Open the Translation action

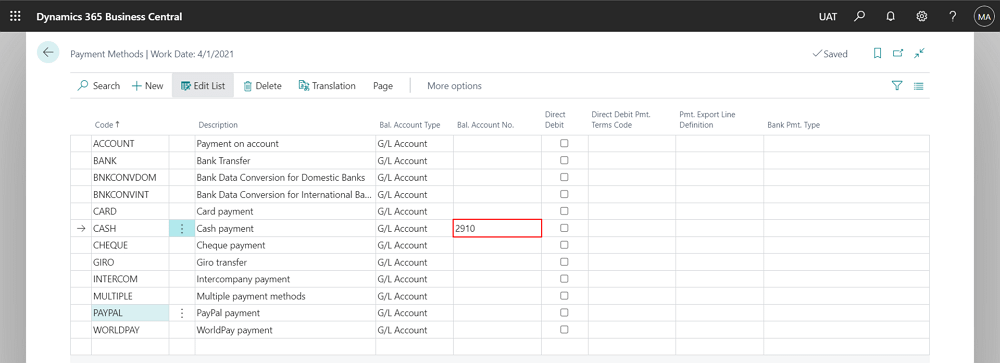[x=327, y=85]
